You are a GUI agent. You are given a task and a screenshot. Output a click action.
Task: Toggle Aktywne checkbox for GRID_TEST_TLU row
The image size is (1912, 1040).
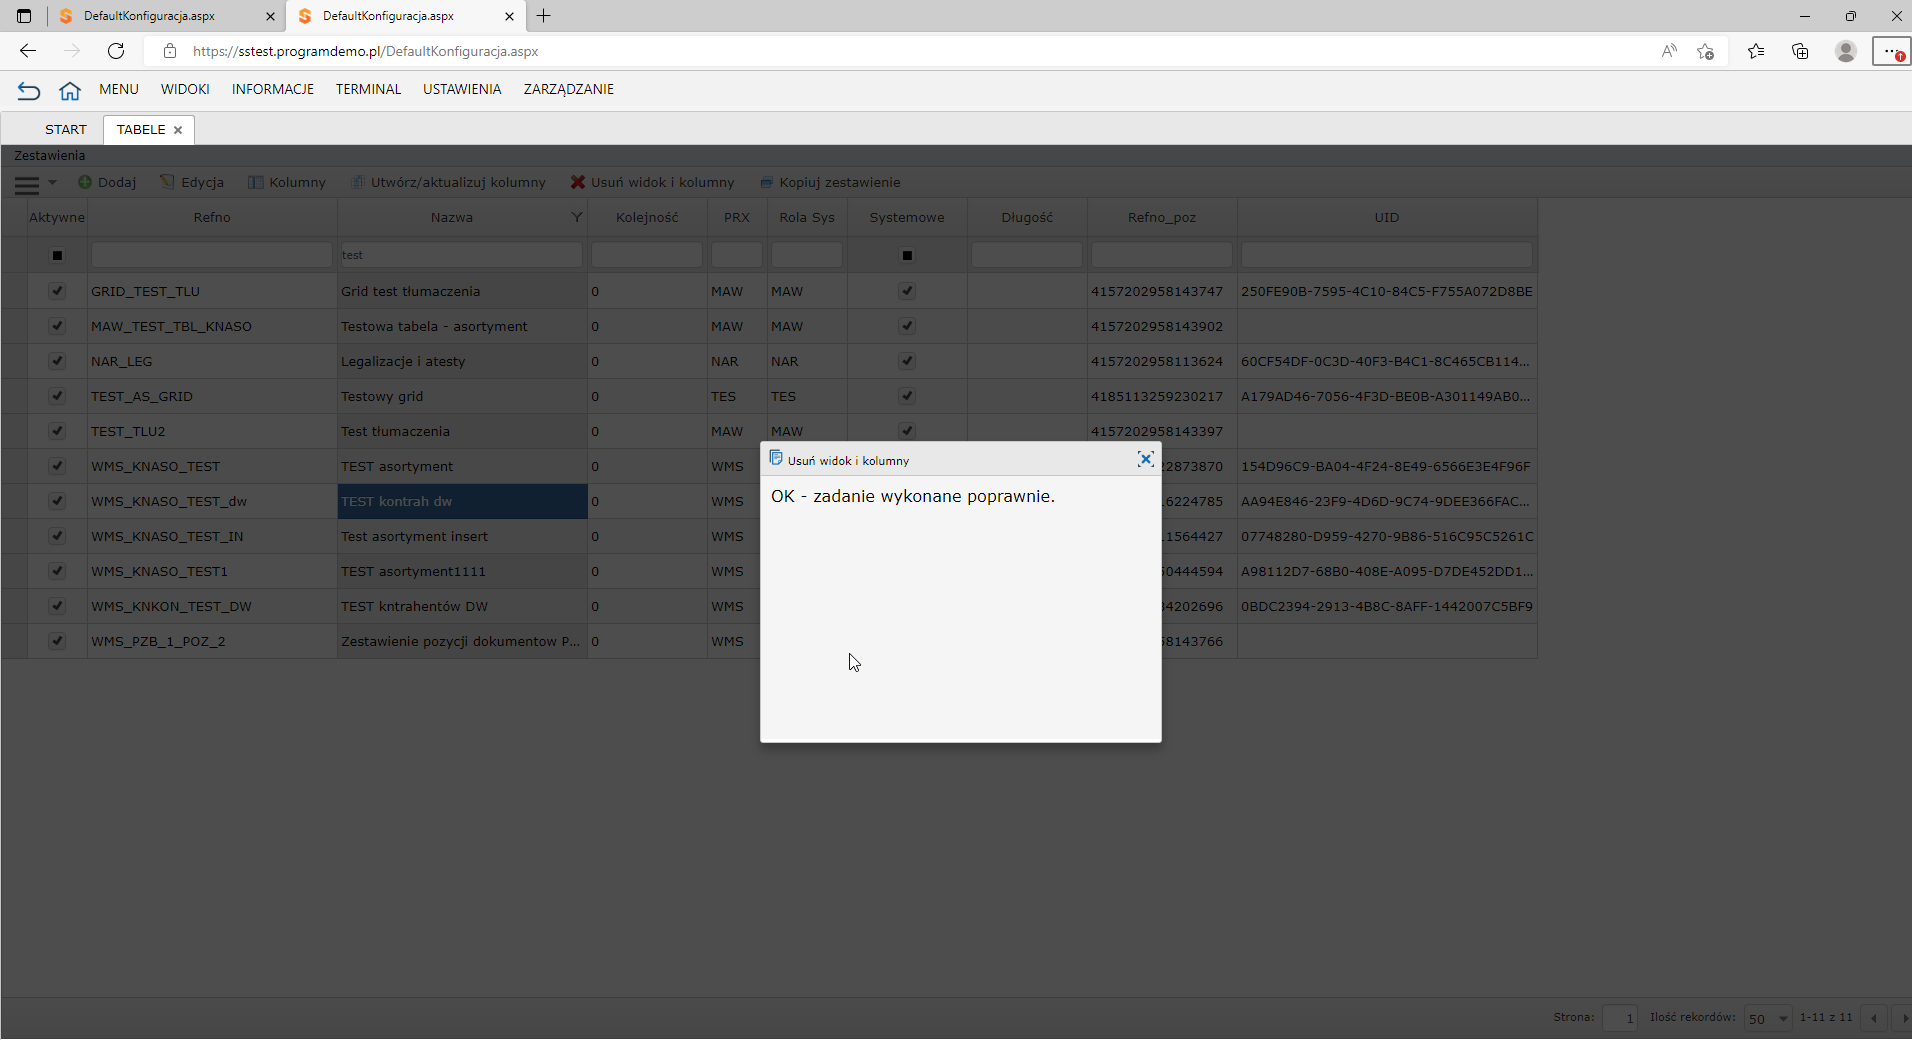coord(57,291)
